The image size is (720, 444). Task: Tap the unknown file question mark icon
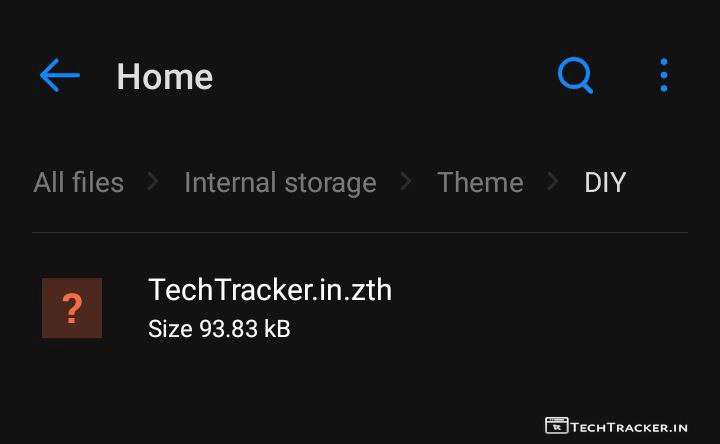72,308
